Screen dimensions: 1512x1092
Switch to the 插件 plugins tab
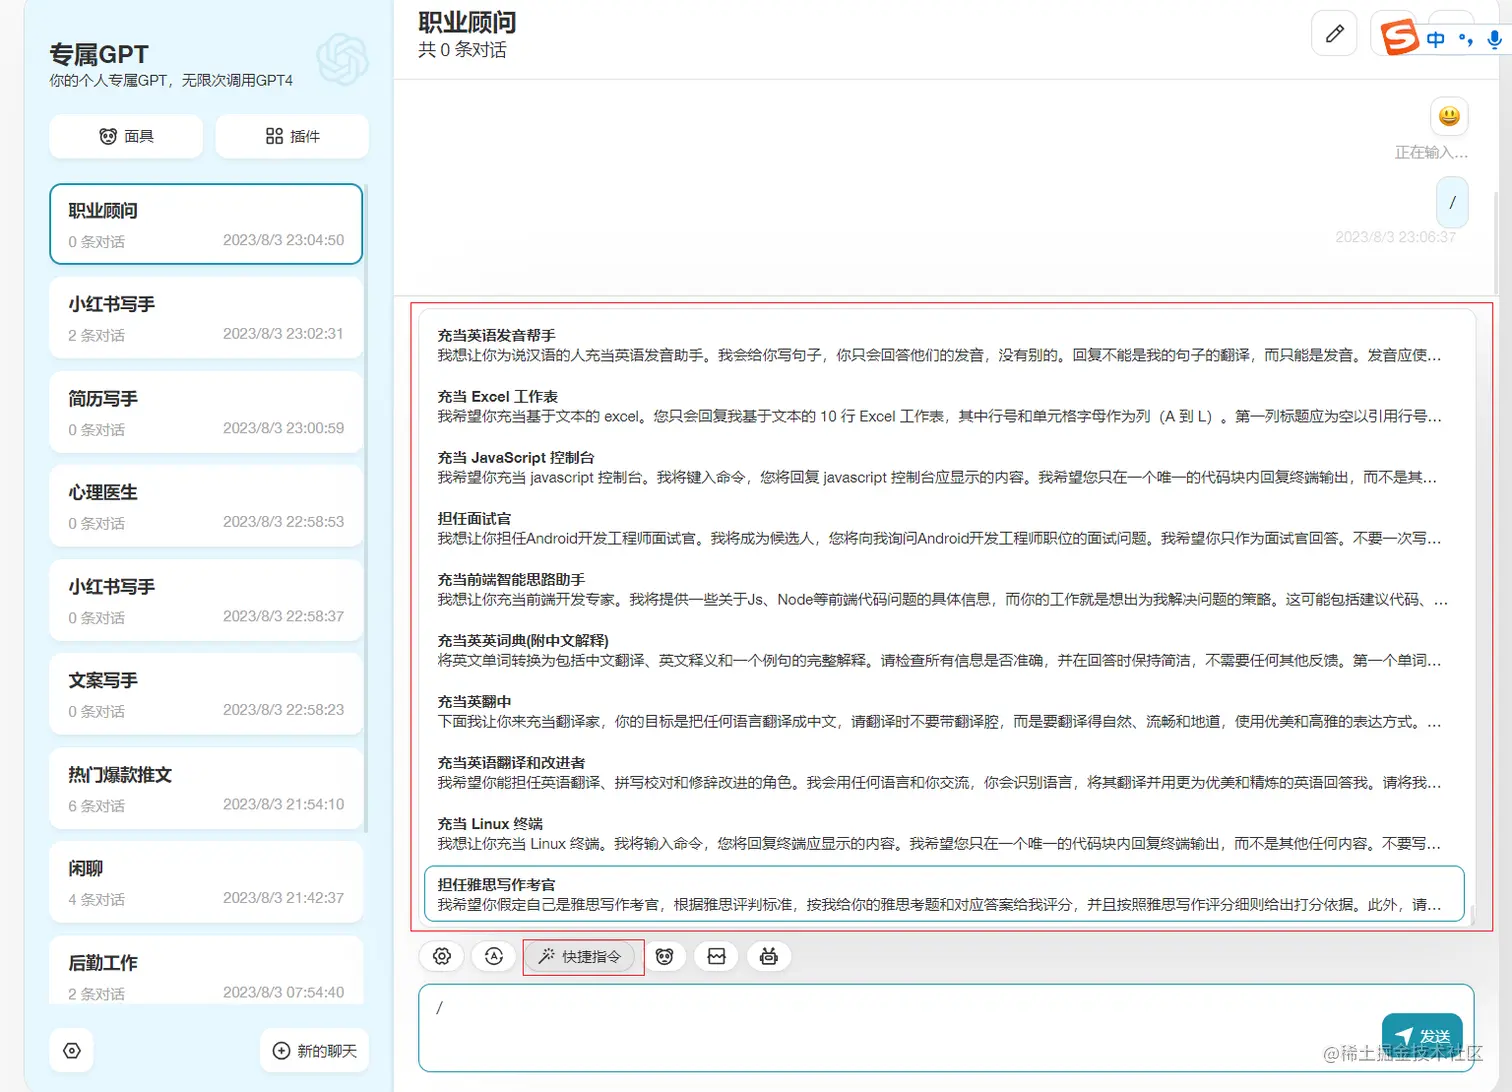pos(291,136)
